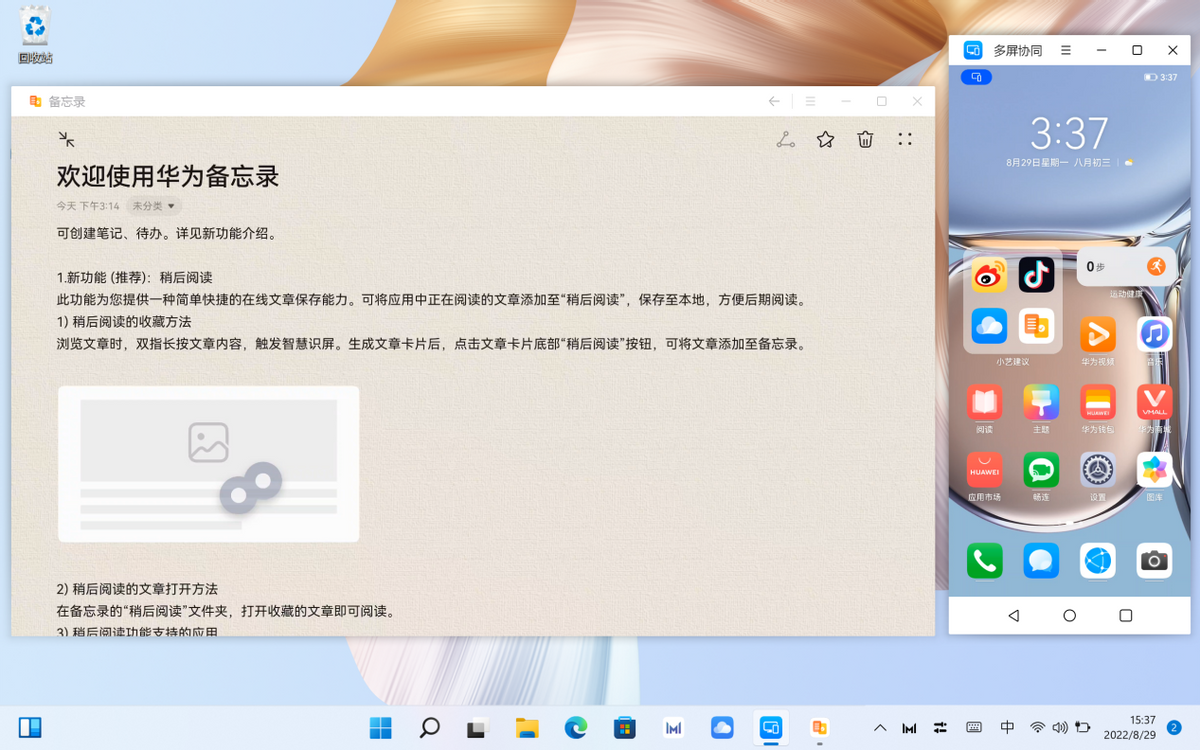The height and width of the screenshot is (750, 1200).
Task: Click the battery power tray icon
Action: pyautogui.click(x=1082, y=728)
